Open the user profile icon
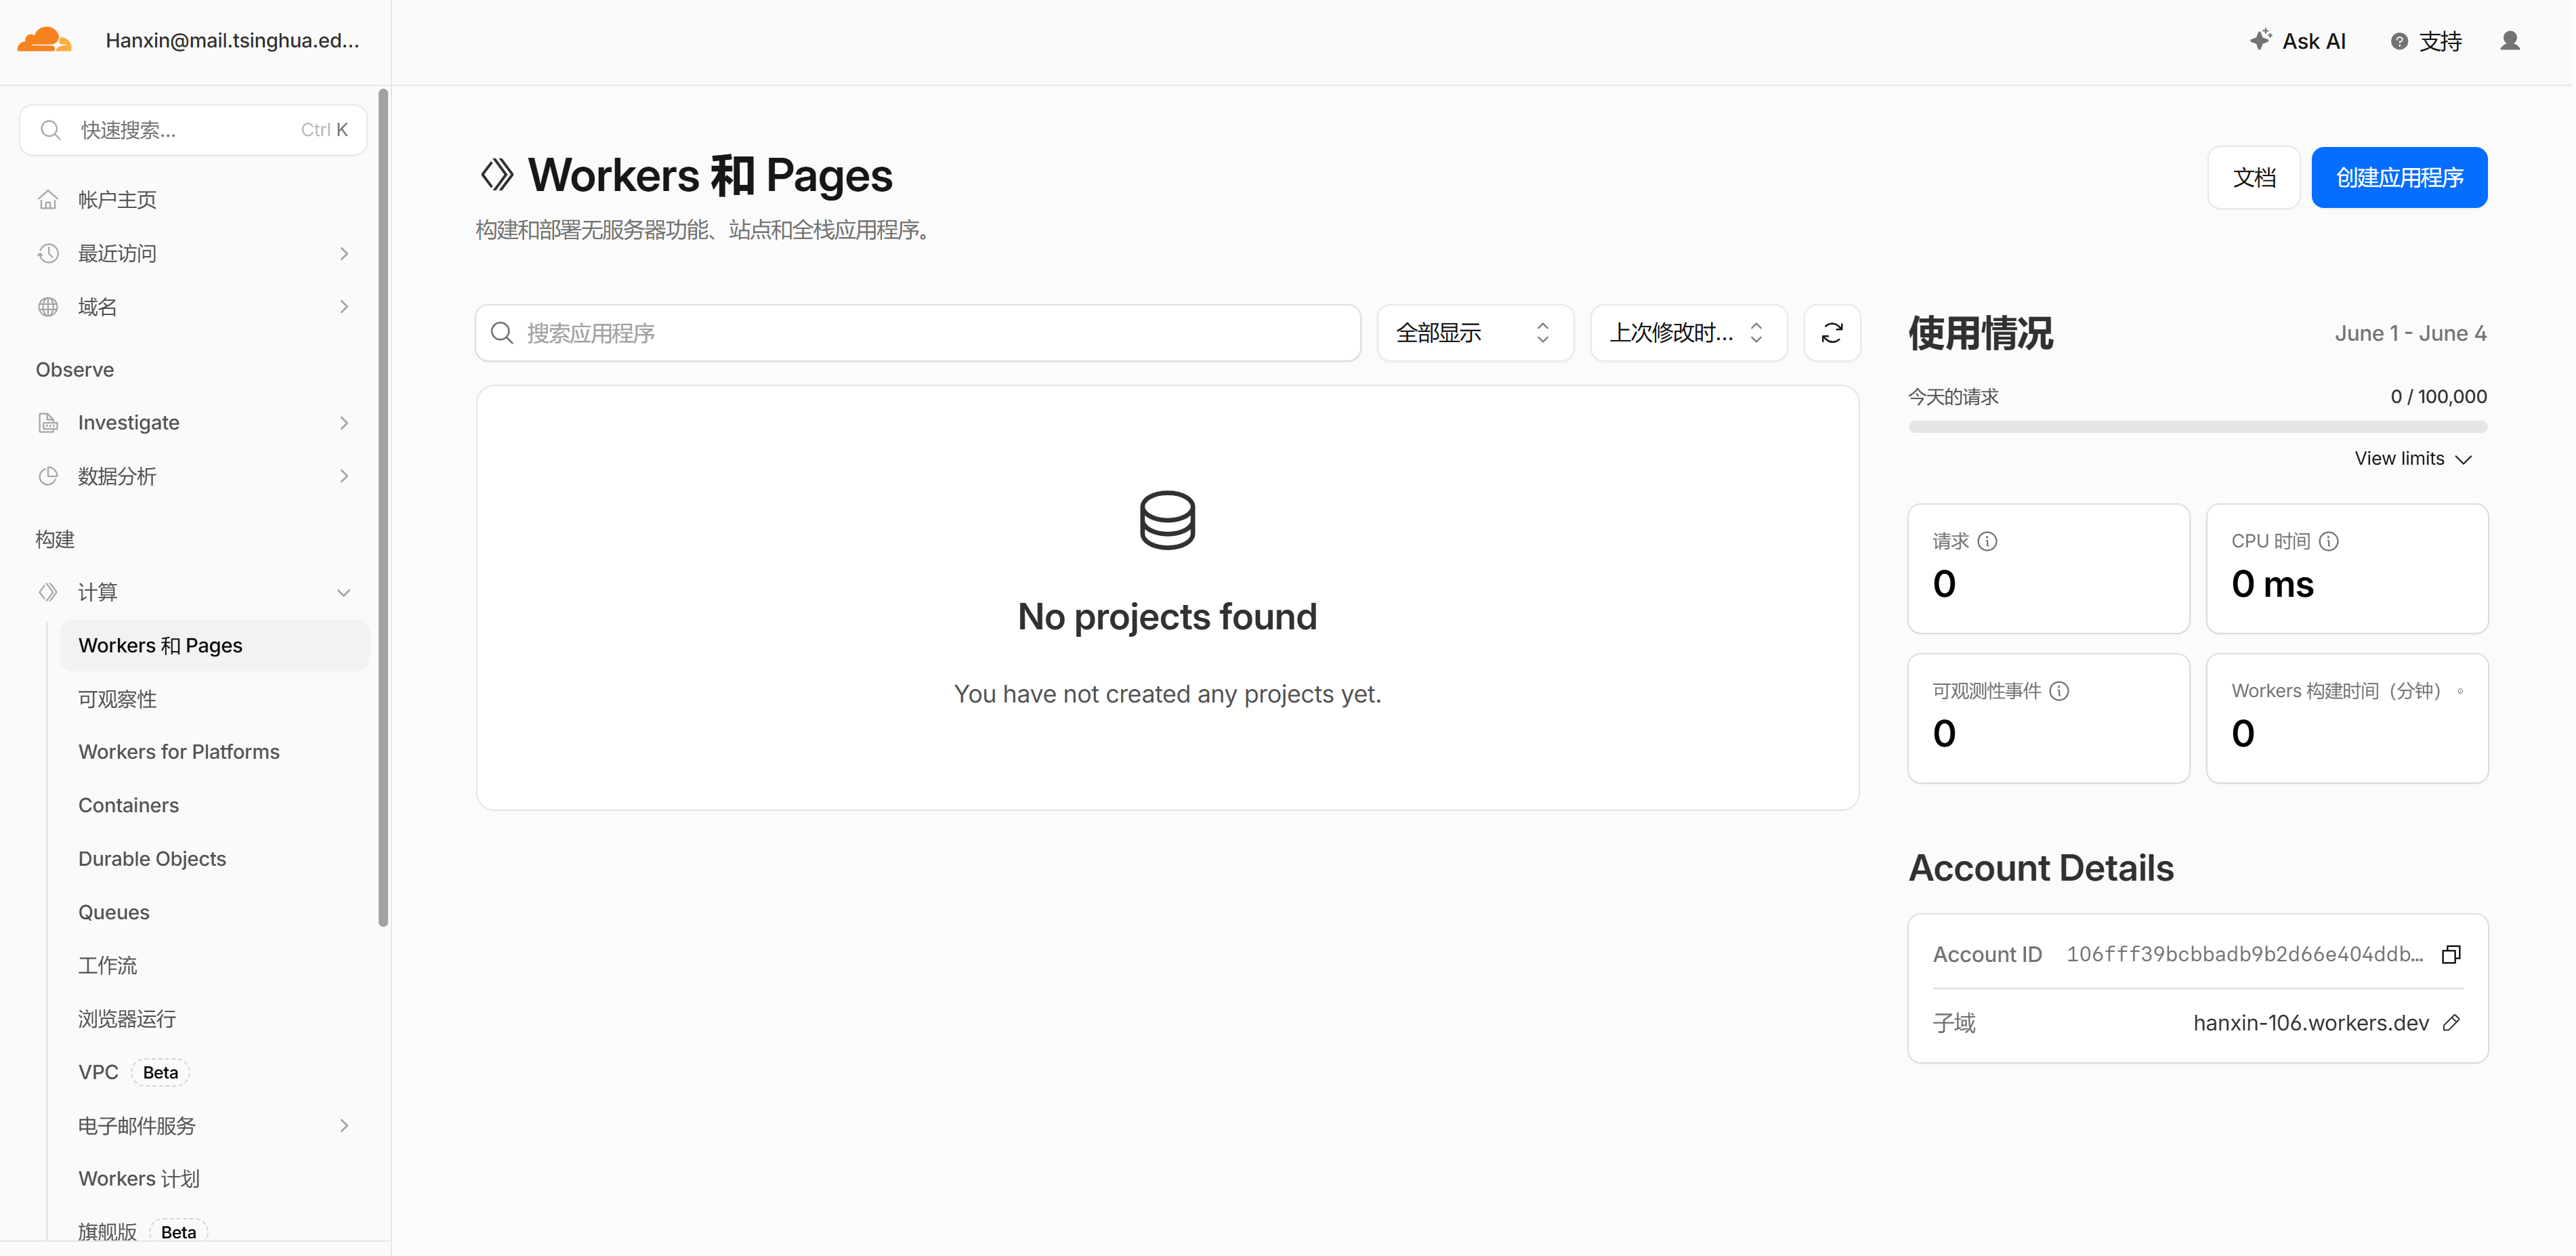This screenshot has width=2576, height=1256. (2510, 41)
